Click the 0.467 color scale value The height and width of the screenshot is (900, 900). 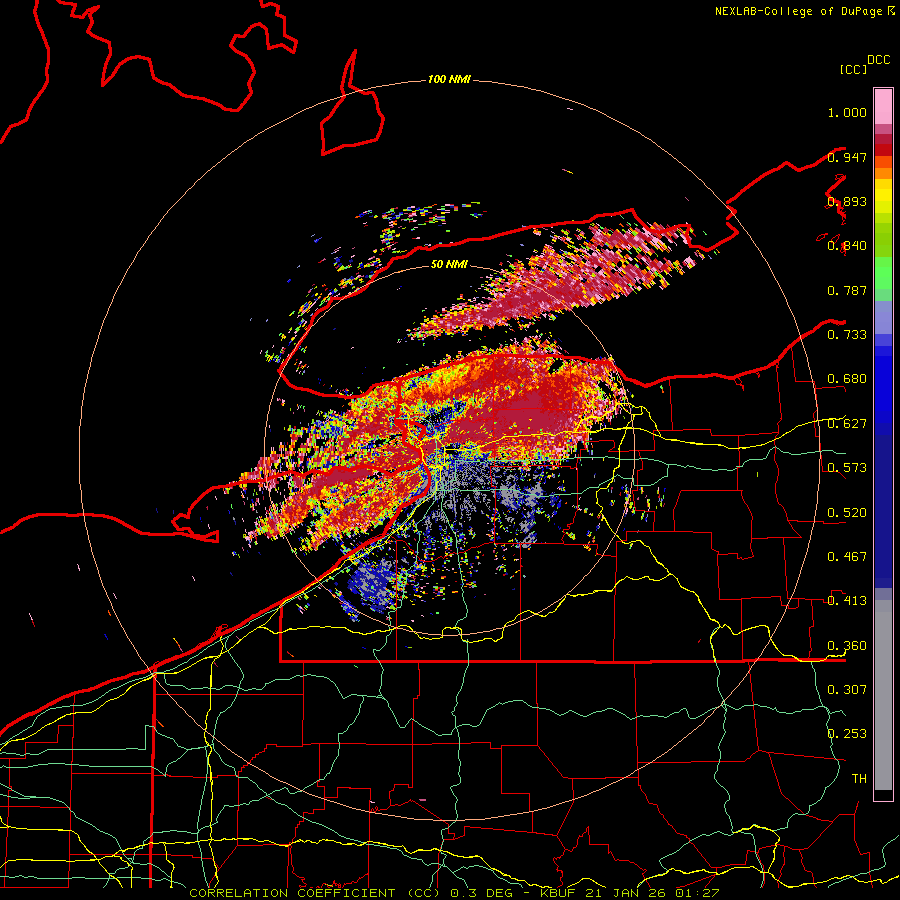pyautogui.click(x=847, y=557)
